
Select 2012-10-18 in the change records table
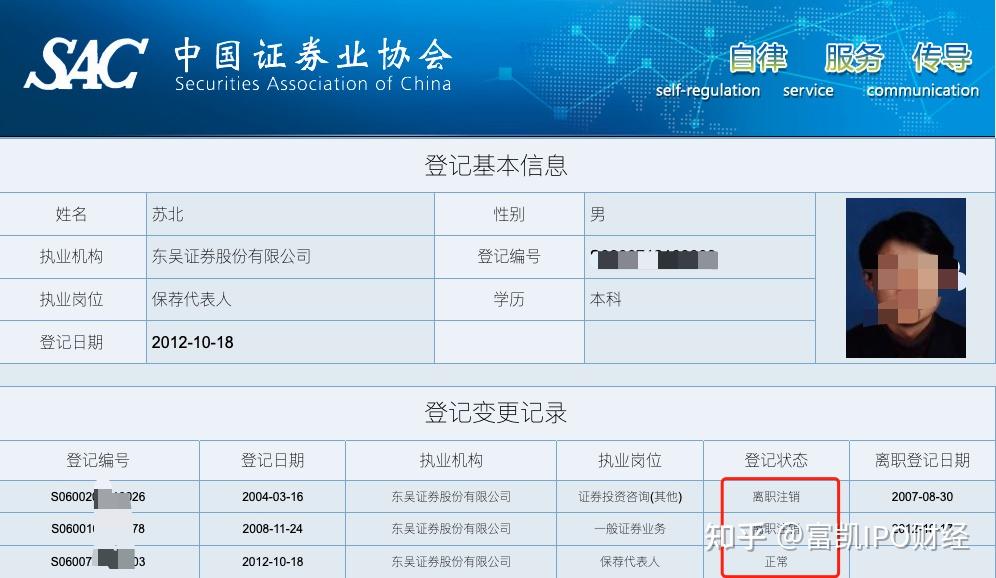273,561
